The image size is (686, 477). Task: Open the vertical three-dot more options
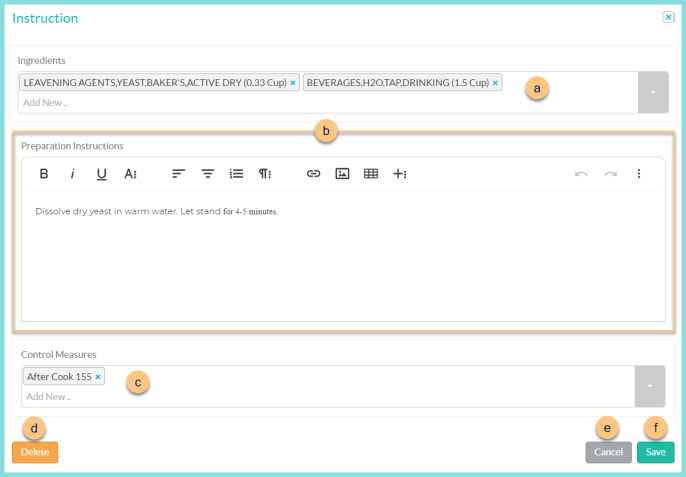point(639,174)
